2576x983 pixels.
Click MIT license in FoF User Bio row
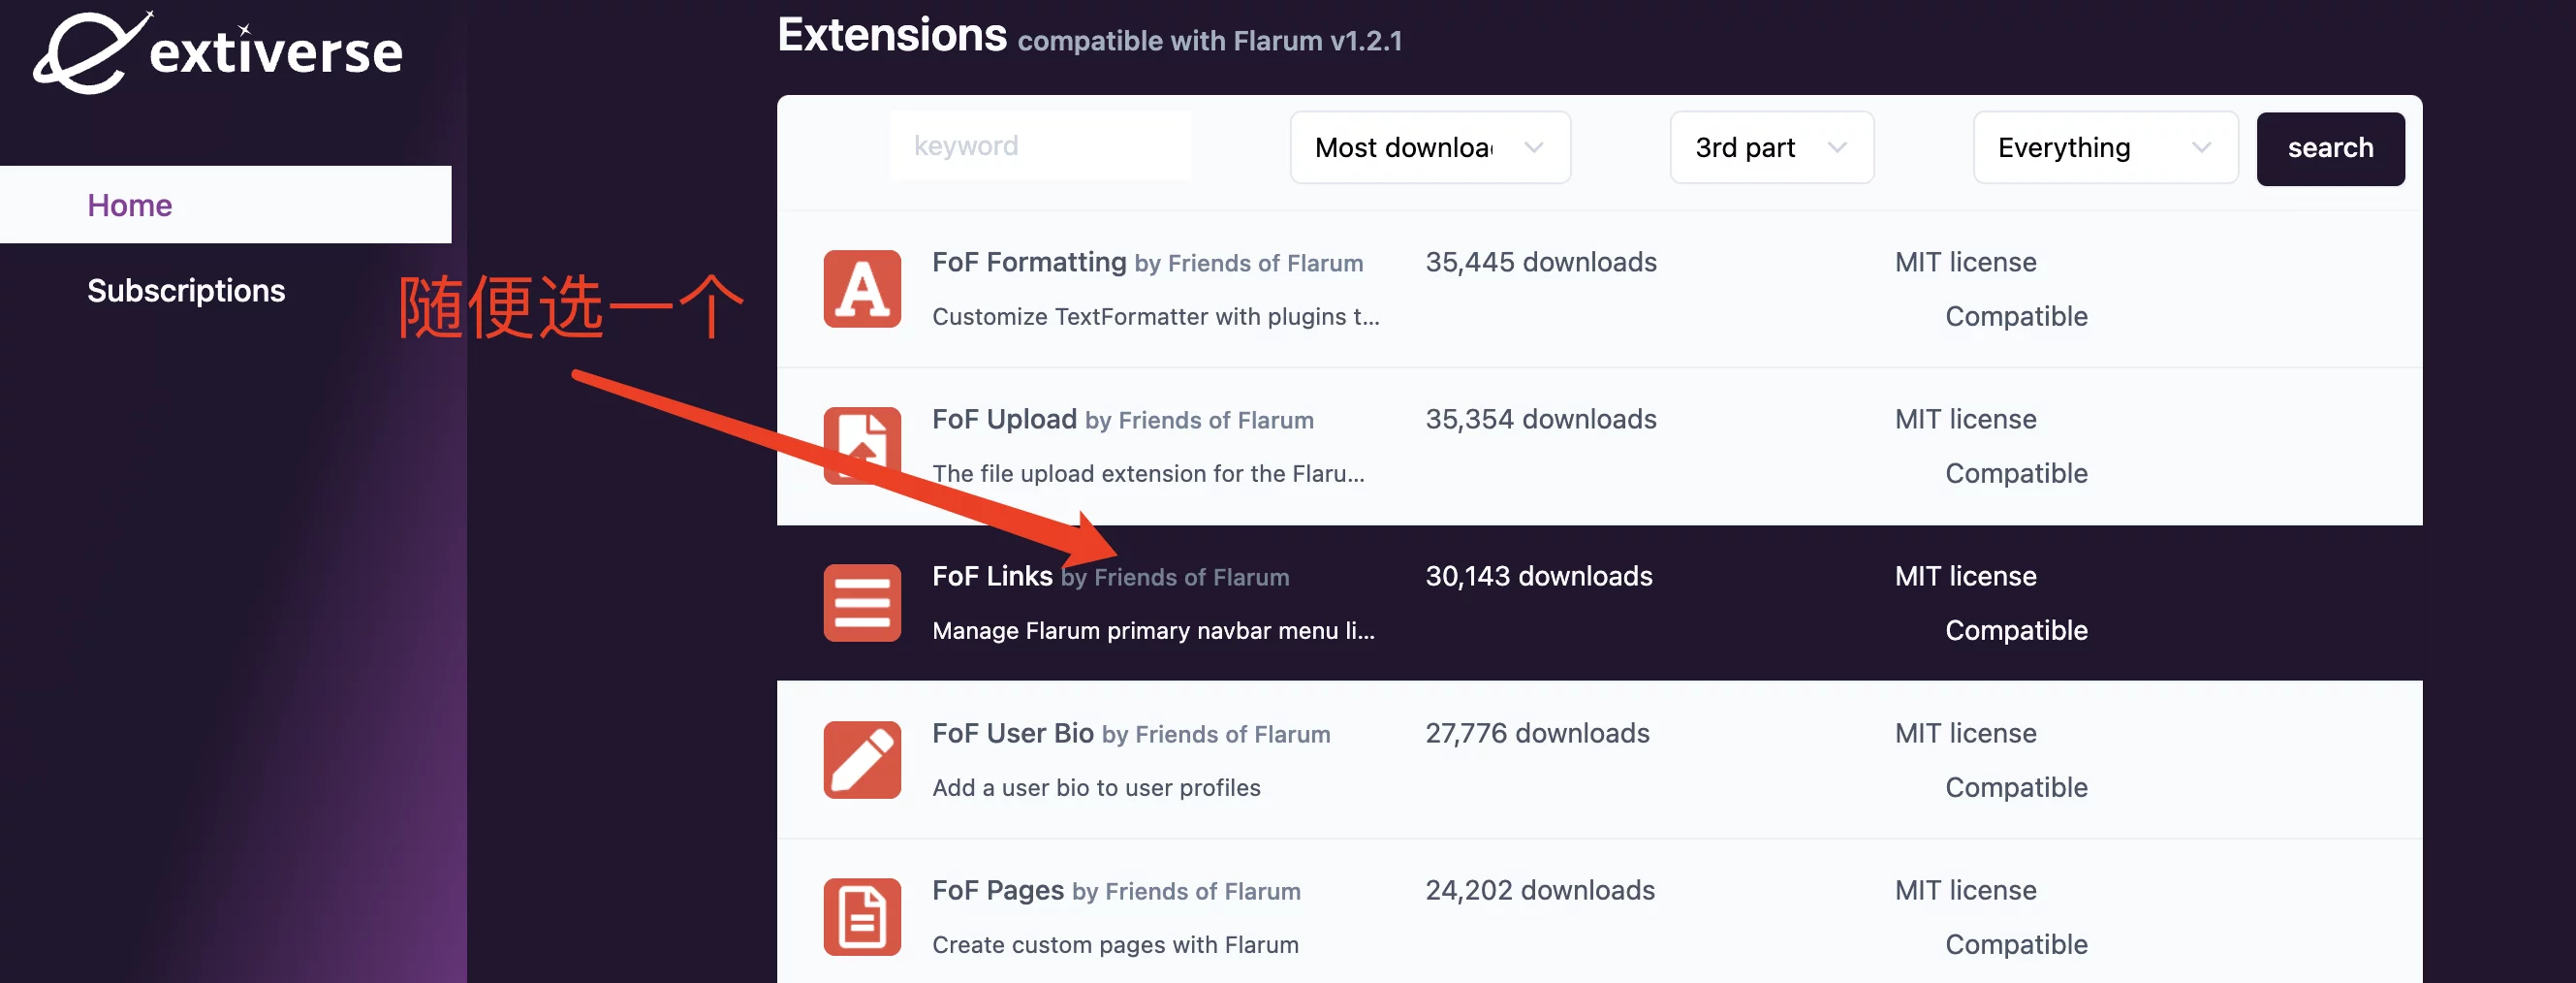pos(1965,733)
